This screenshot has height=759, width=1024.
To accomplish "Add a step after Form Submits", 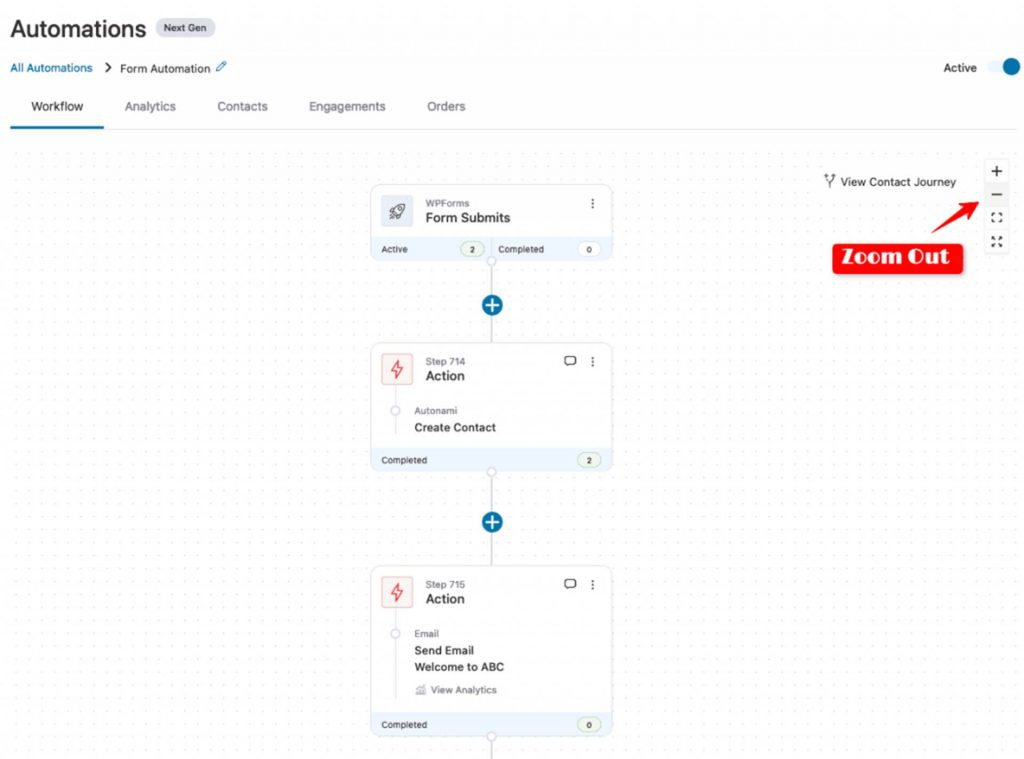I will pos(492,305).
